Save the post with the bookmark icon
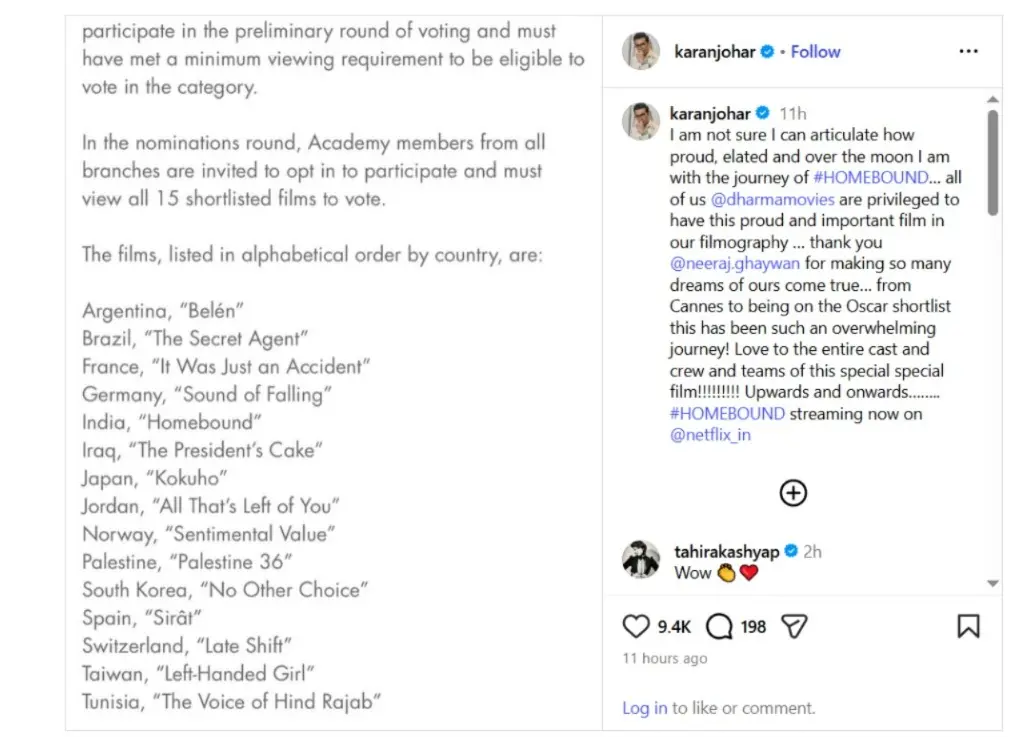Screen dimensions: 1028x737 point(968,627)
